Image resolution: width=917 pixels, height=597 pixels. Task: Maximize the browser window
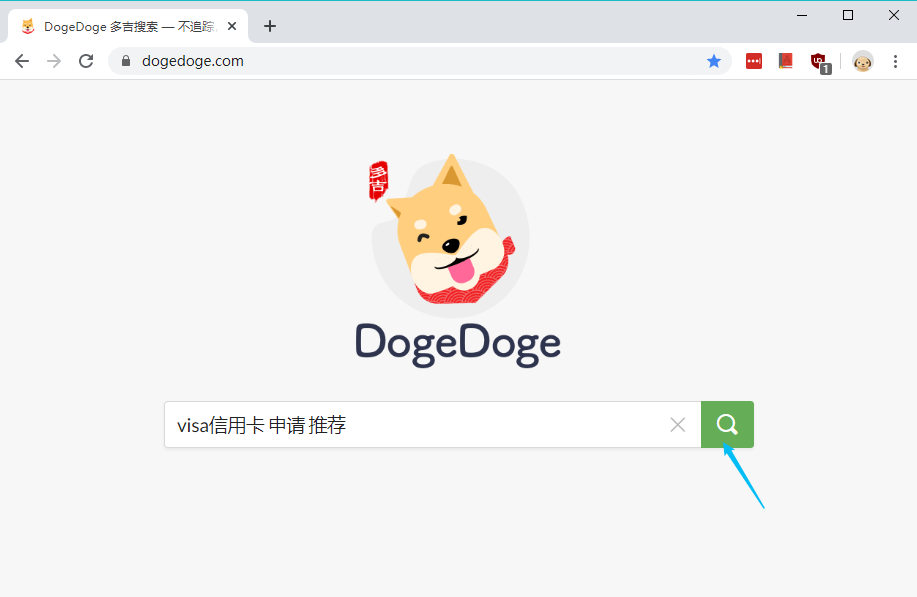848,15
